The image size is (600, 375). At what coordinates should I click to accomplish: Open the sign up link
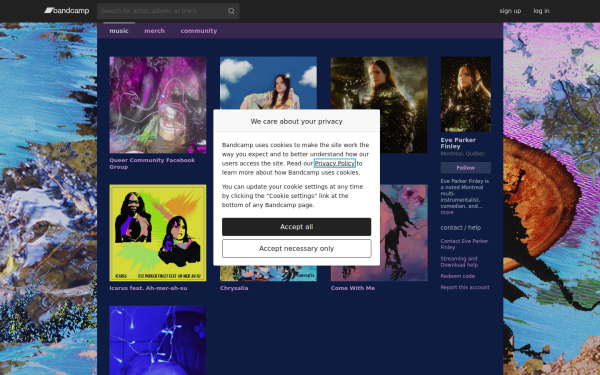pyautogui.click(x=510, y=11)
